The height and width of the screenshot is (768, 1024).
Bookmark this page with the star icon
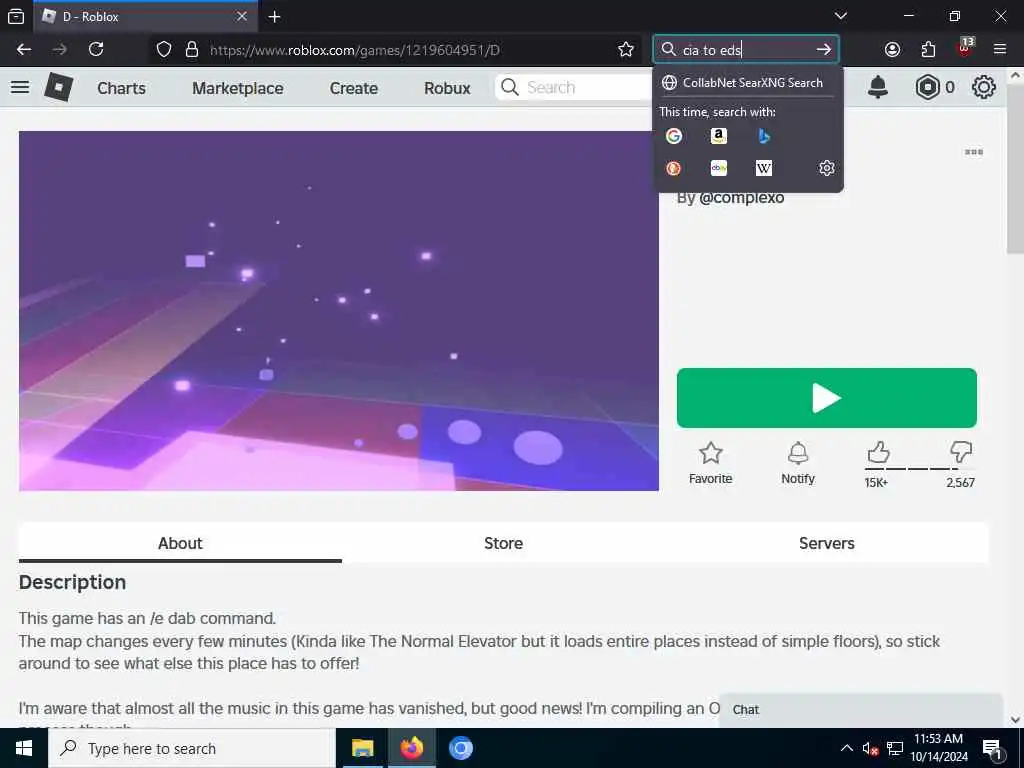[626, 50]
